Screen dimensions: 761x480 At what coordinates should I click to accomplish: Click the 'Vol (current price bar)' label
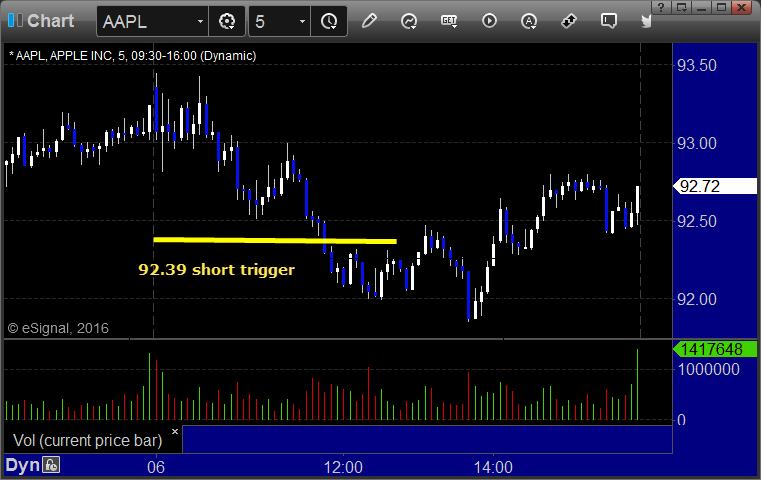coord(87,440)
